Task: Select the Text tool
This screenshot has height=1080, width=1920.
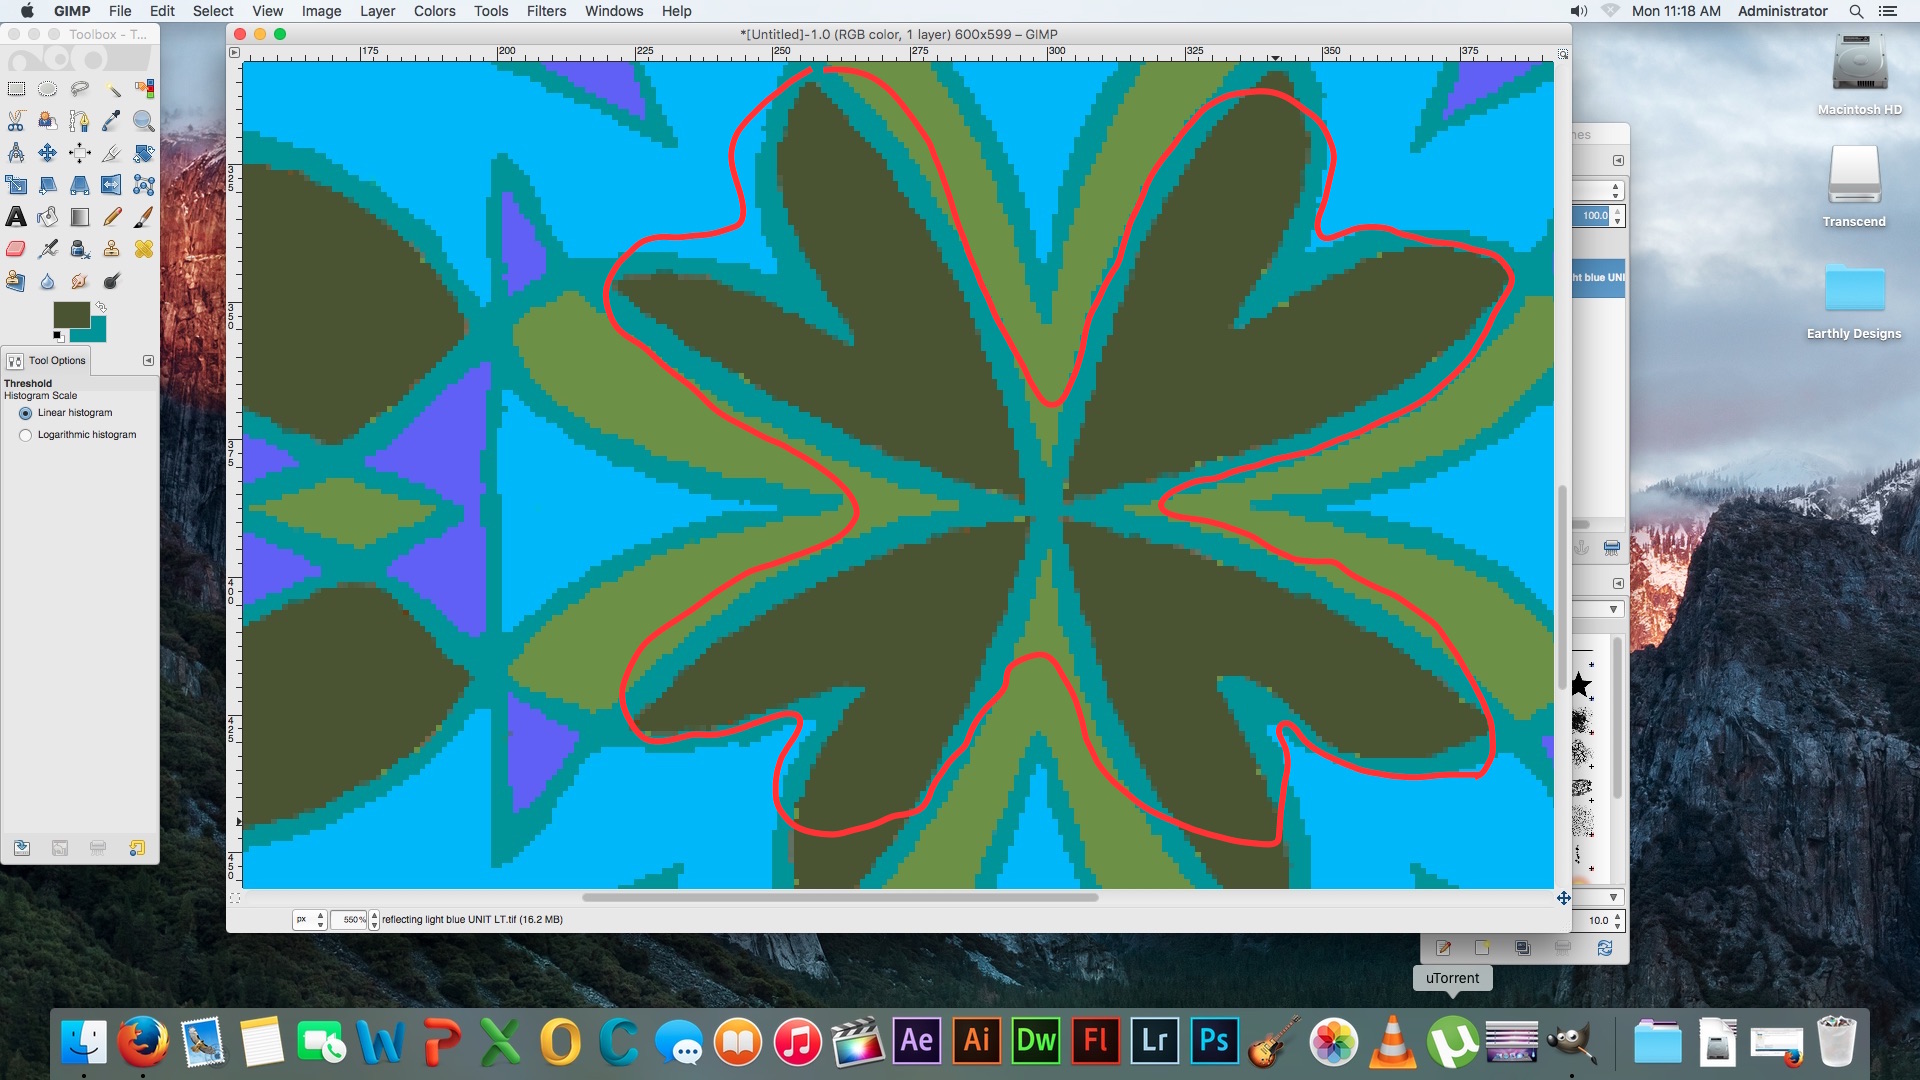Action: 16,217
